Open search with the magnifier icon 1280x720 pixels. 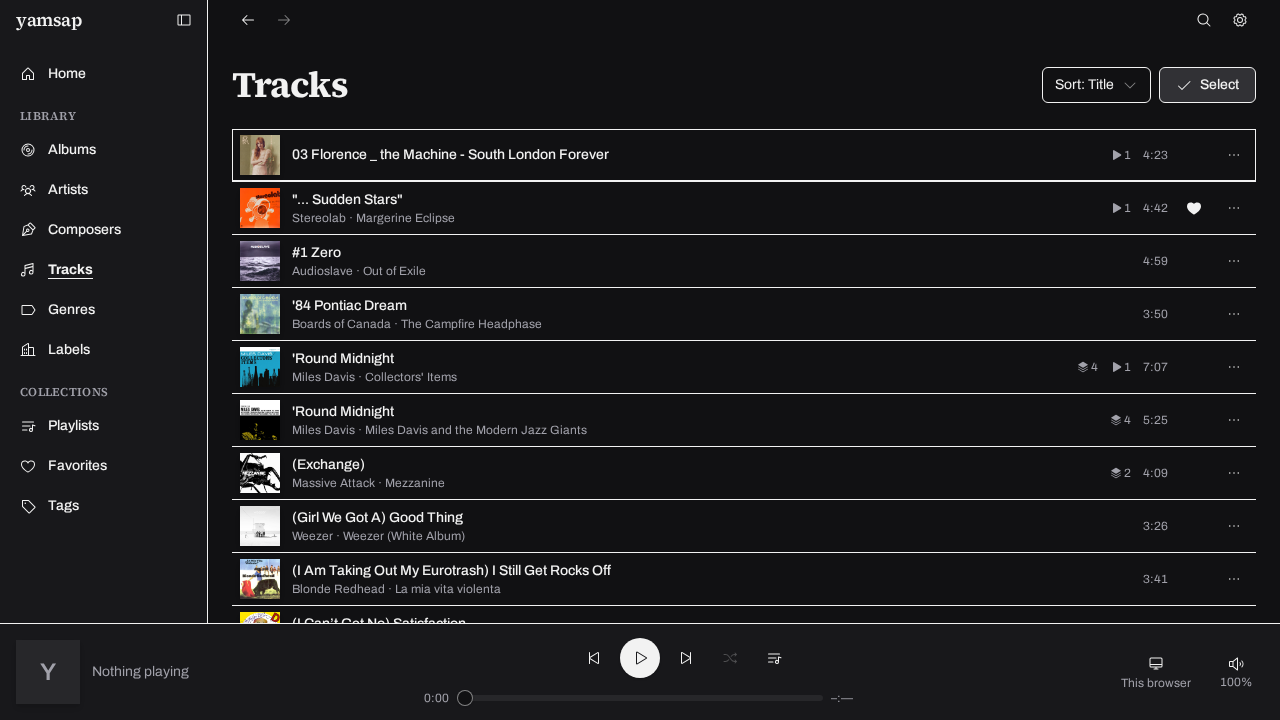[1204, 20]
